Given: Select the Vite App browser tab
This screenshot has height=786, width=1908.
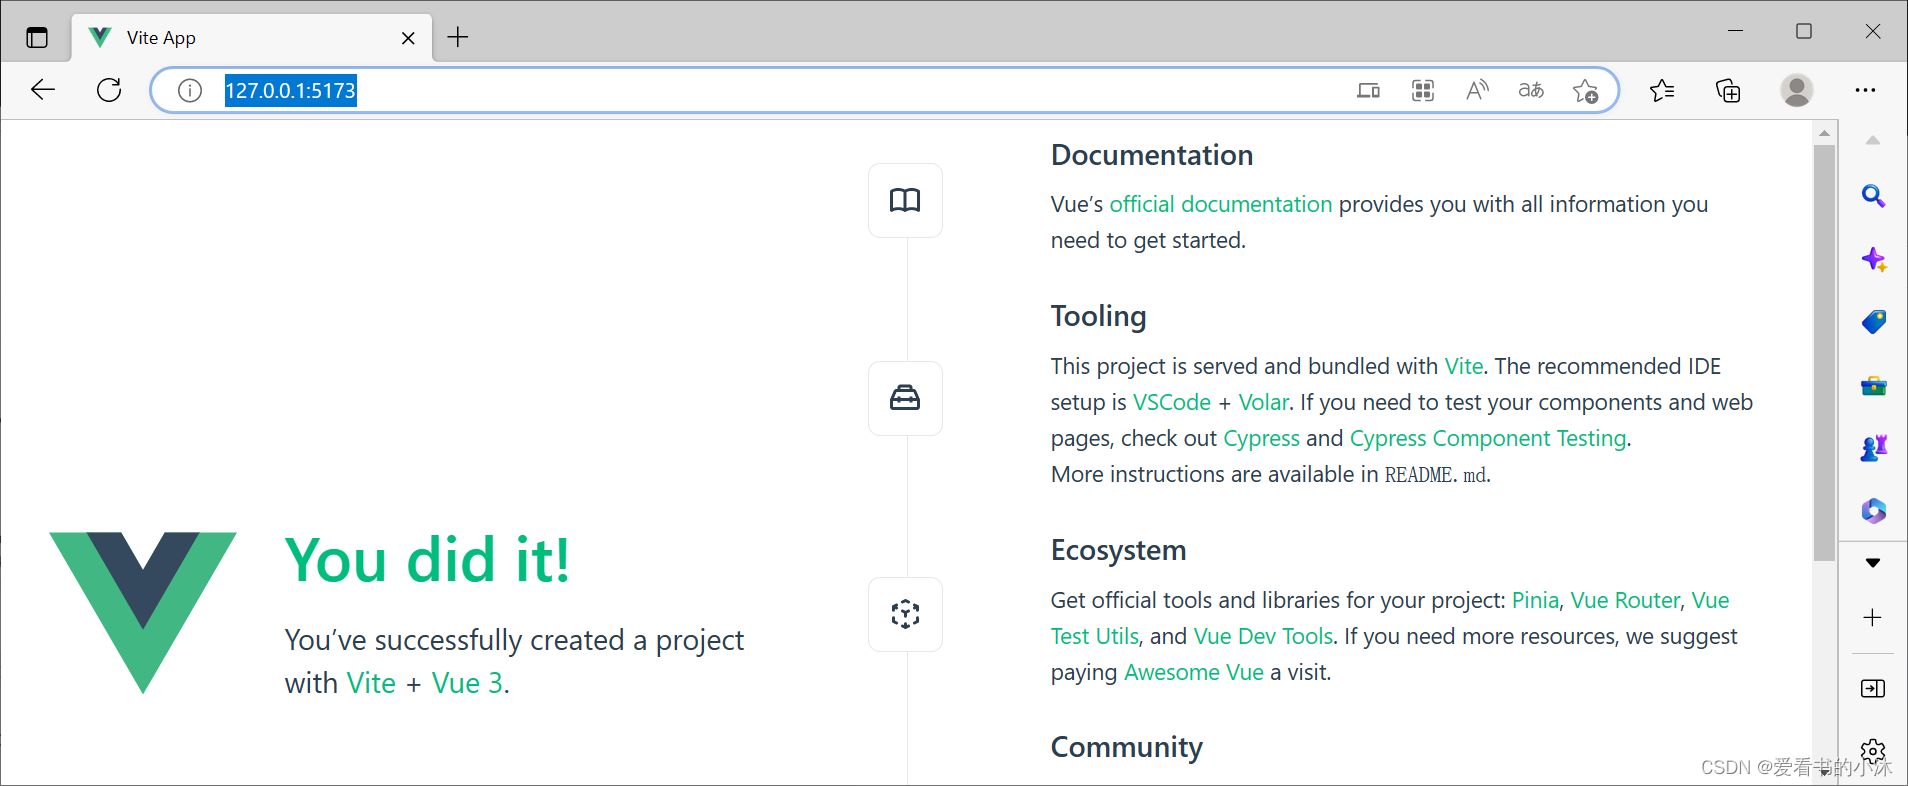Looking at the screenshot, I should (x=252, y=38).
